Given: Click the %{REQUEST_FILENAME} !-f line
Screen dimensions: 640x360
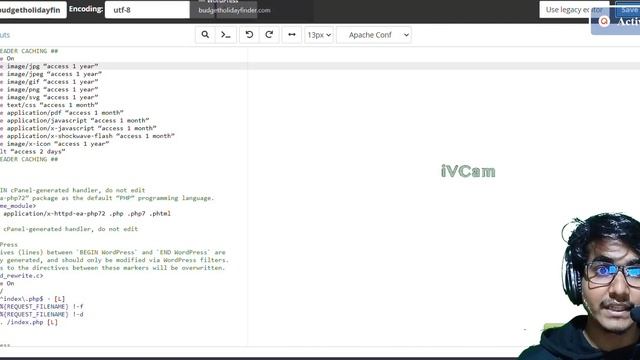Looking at the screenshot, I should pos(42,307).
